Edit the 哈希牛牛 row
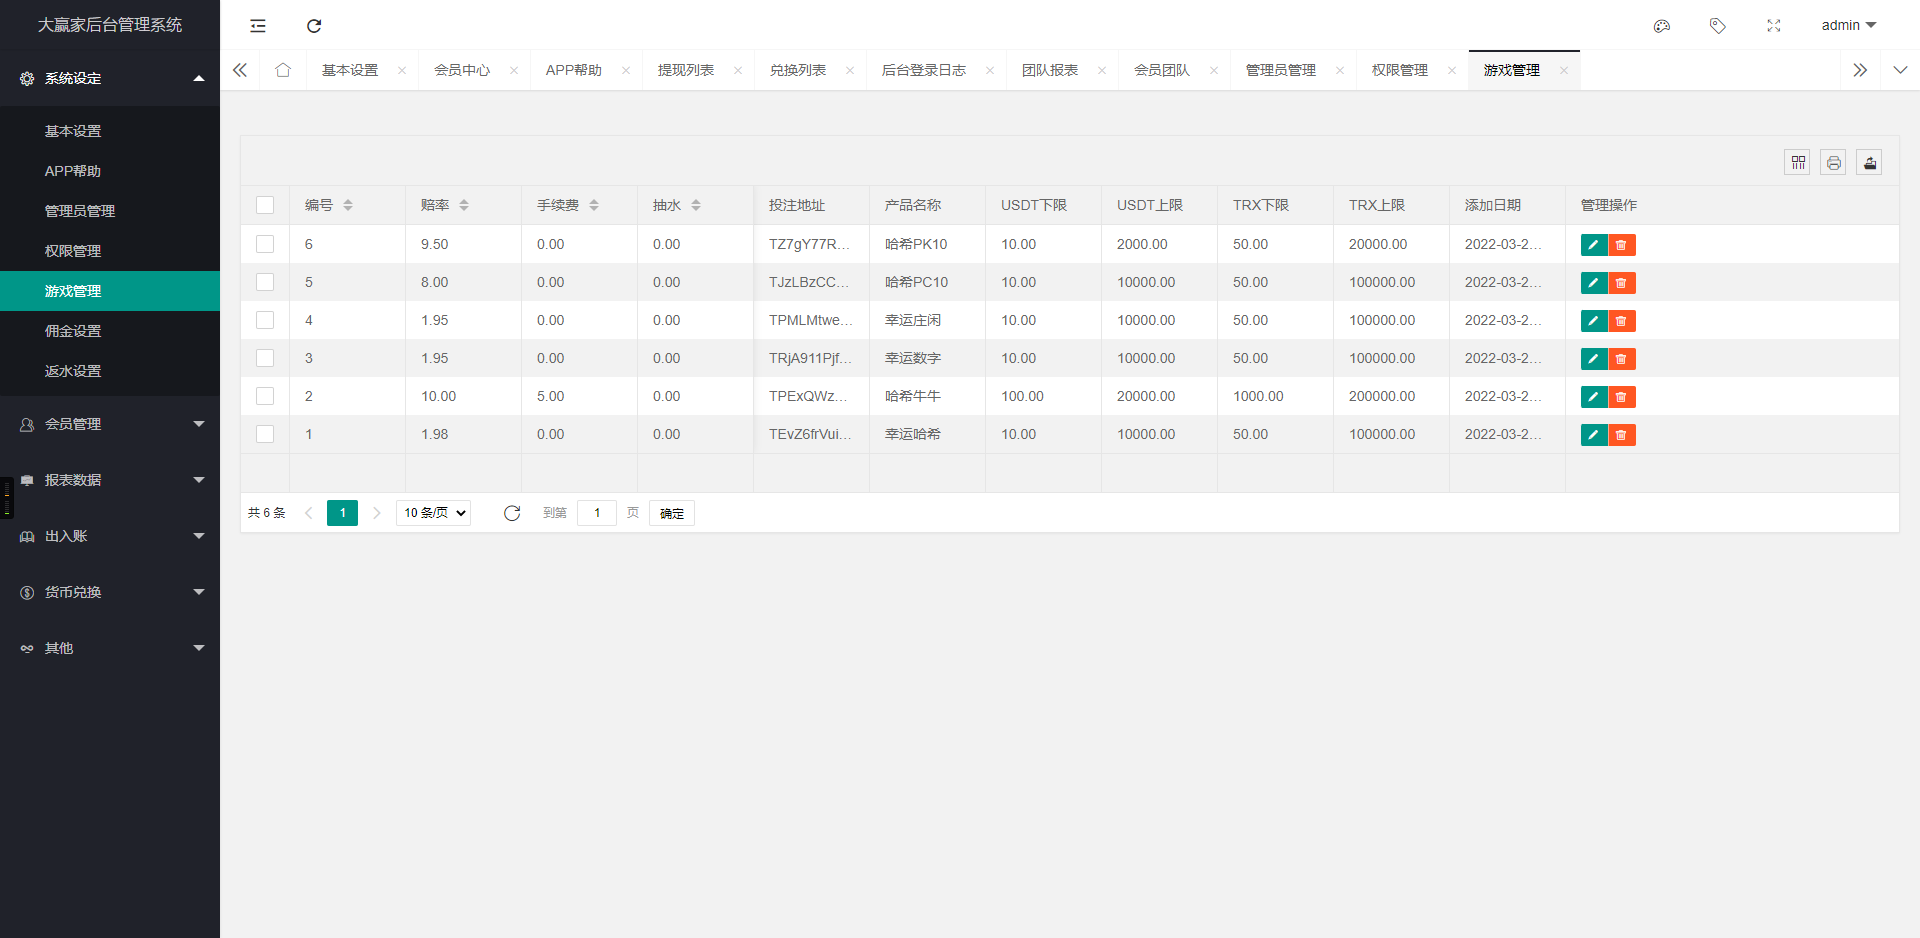 tap(1594, 397)
